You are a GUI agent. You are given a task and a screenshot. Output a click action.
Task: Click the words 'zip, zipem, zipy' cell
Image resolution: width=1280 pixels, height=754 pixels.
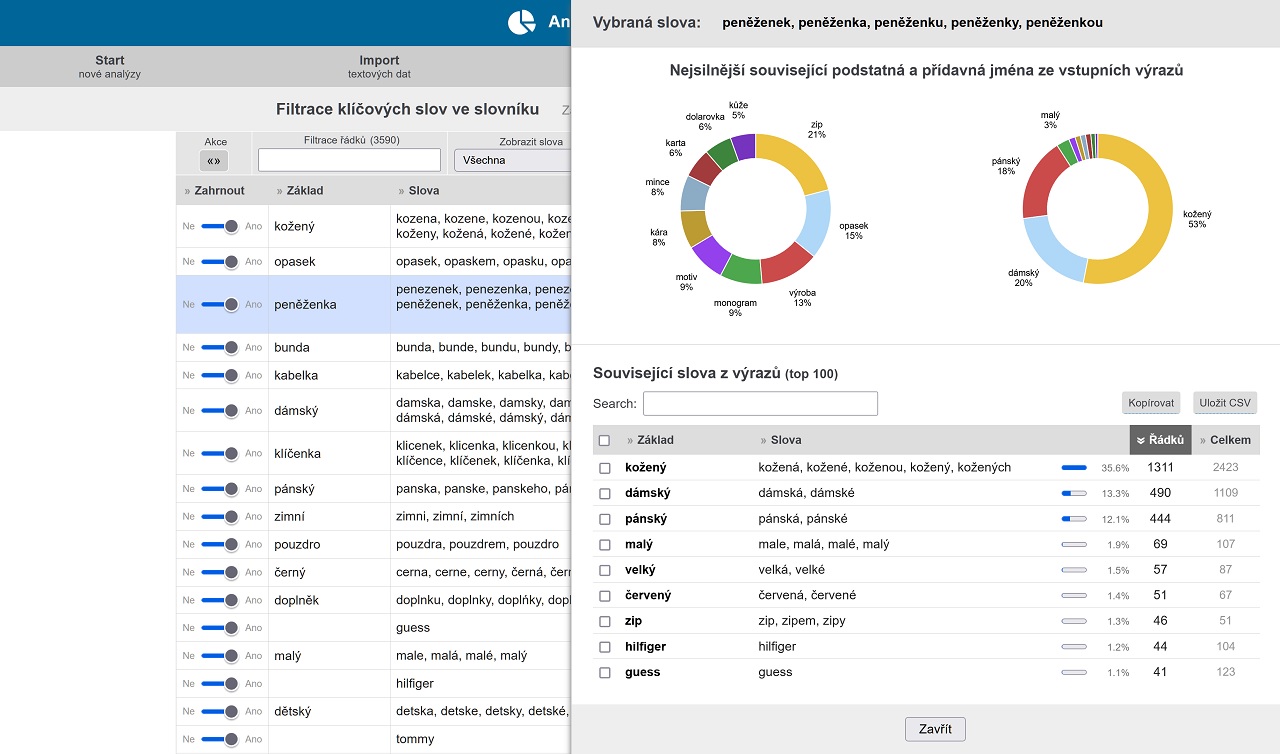click(802, 621)
